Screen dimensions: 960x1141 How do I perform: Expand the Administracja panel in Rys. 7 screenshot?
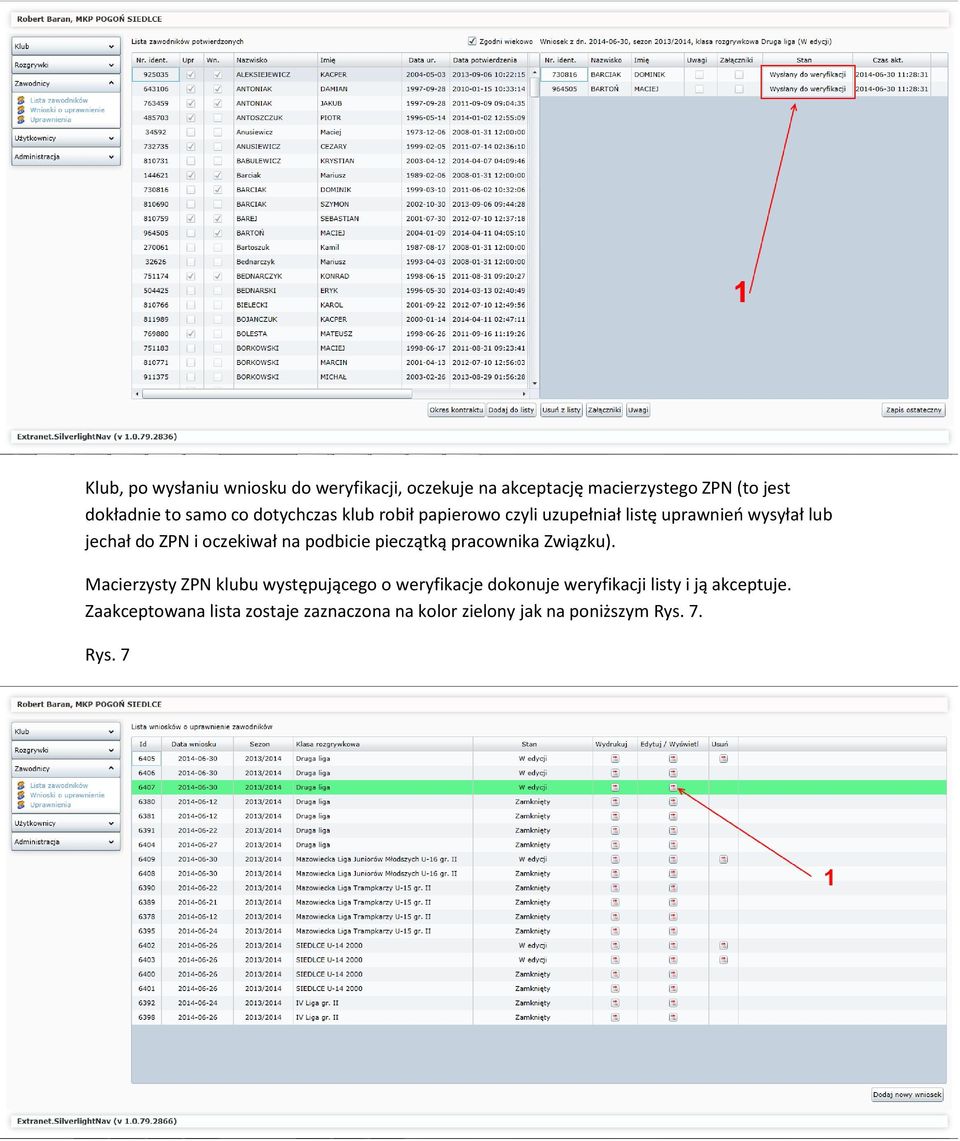tap(66, 842)
